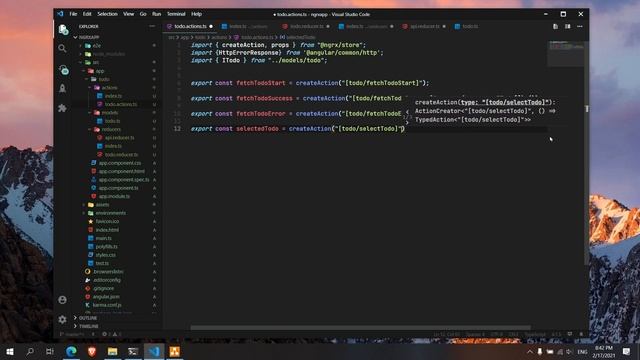This screenshot has width=640, height=360.
Task: Open the File menu
Action: tap(73, 14)
